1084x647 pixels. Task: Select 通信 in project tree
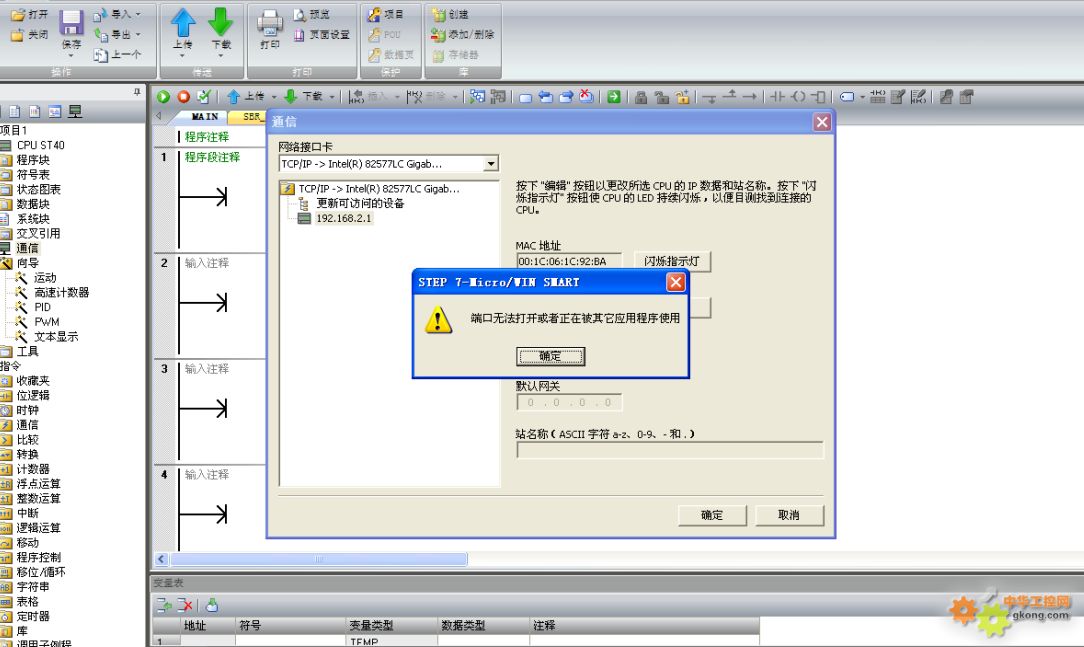(x=27, y=248)
